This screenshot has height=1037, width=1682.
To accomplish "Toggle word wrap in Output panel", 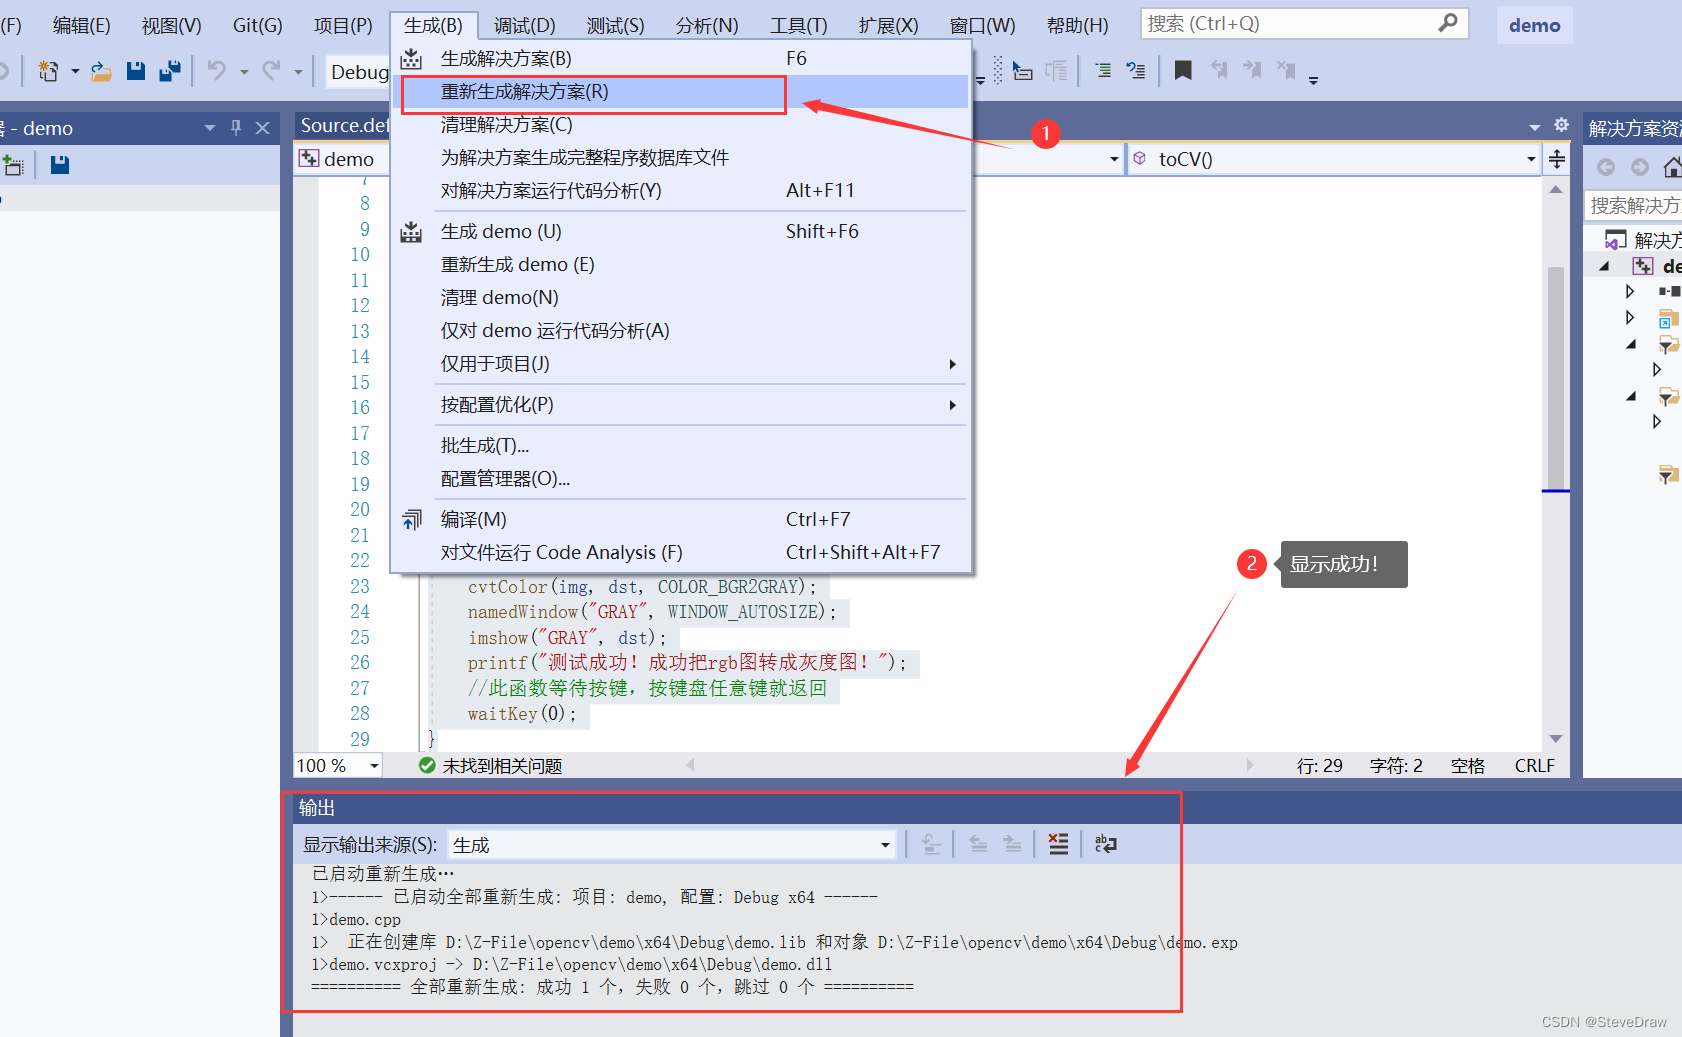I will click(x=1105, y=844).
